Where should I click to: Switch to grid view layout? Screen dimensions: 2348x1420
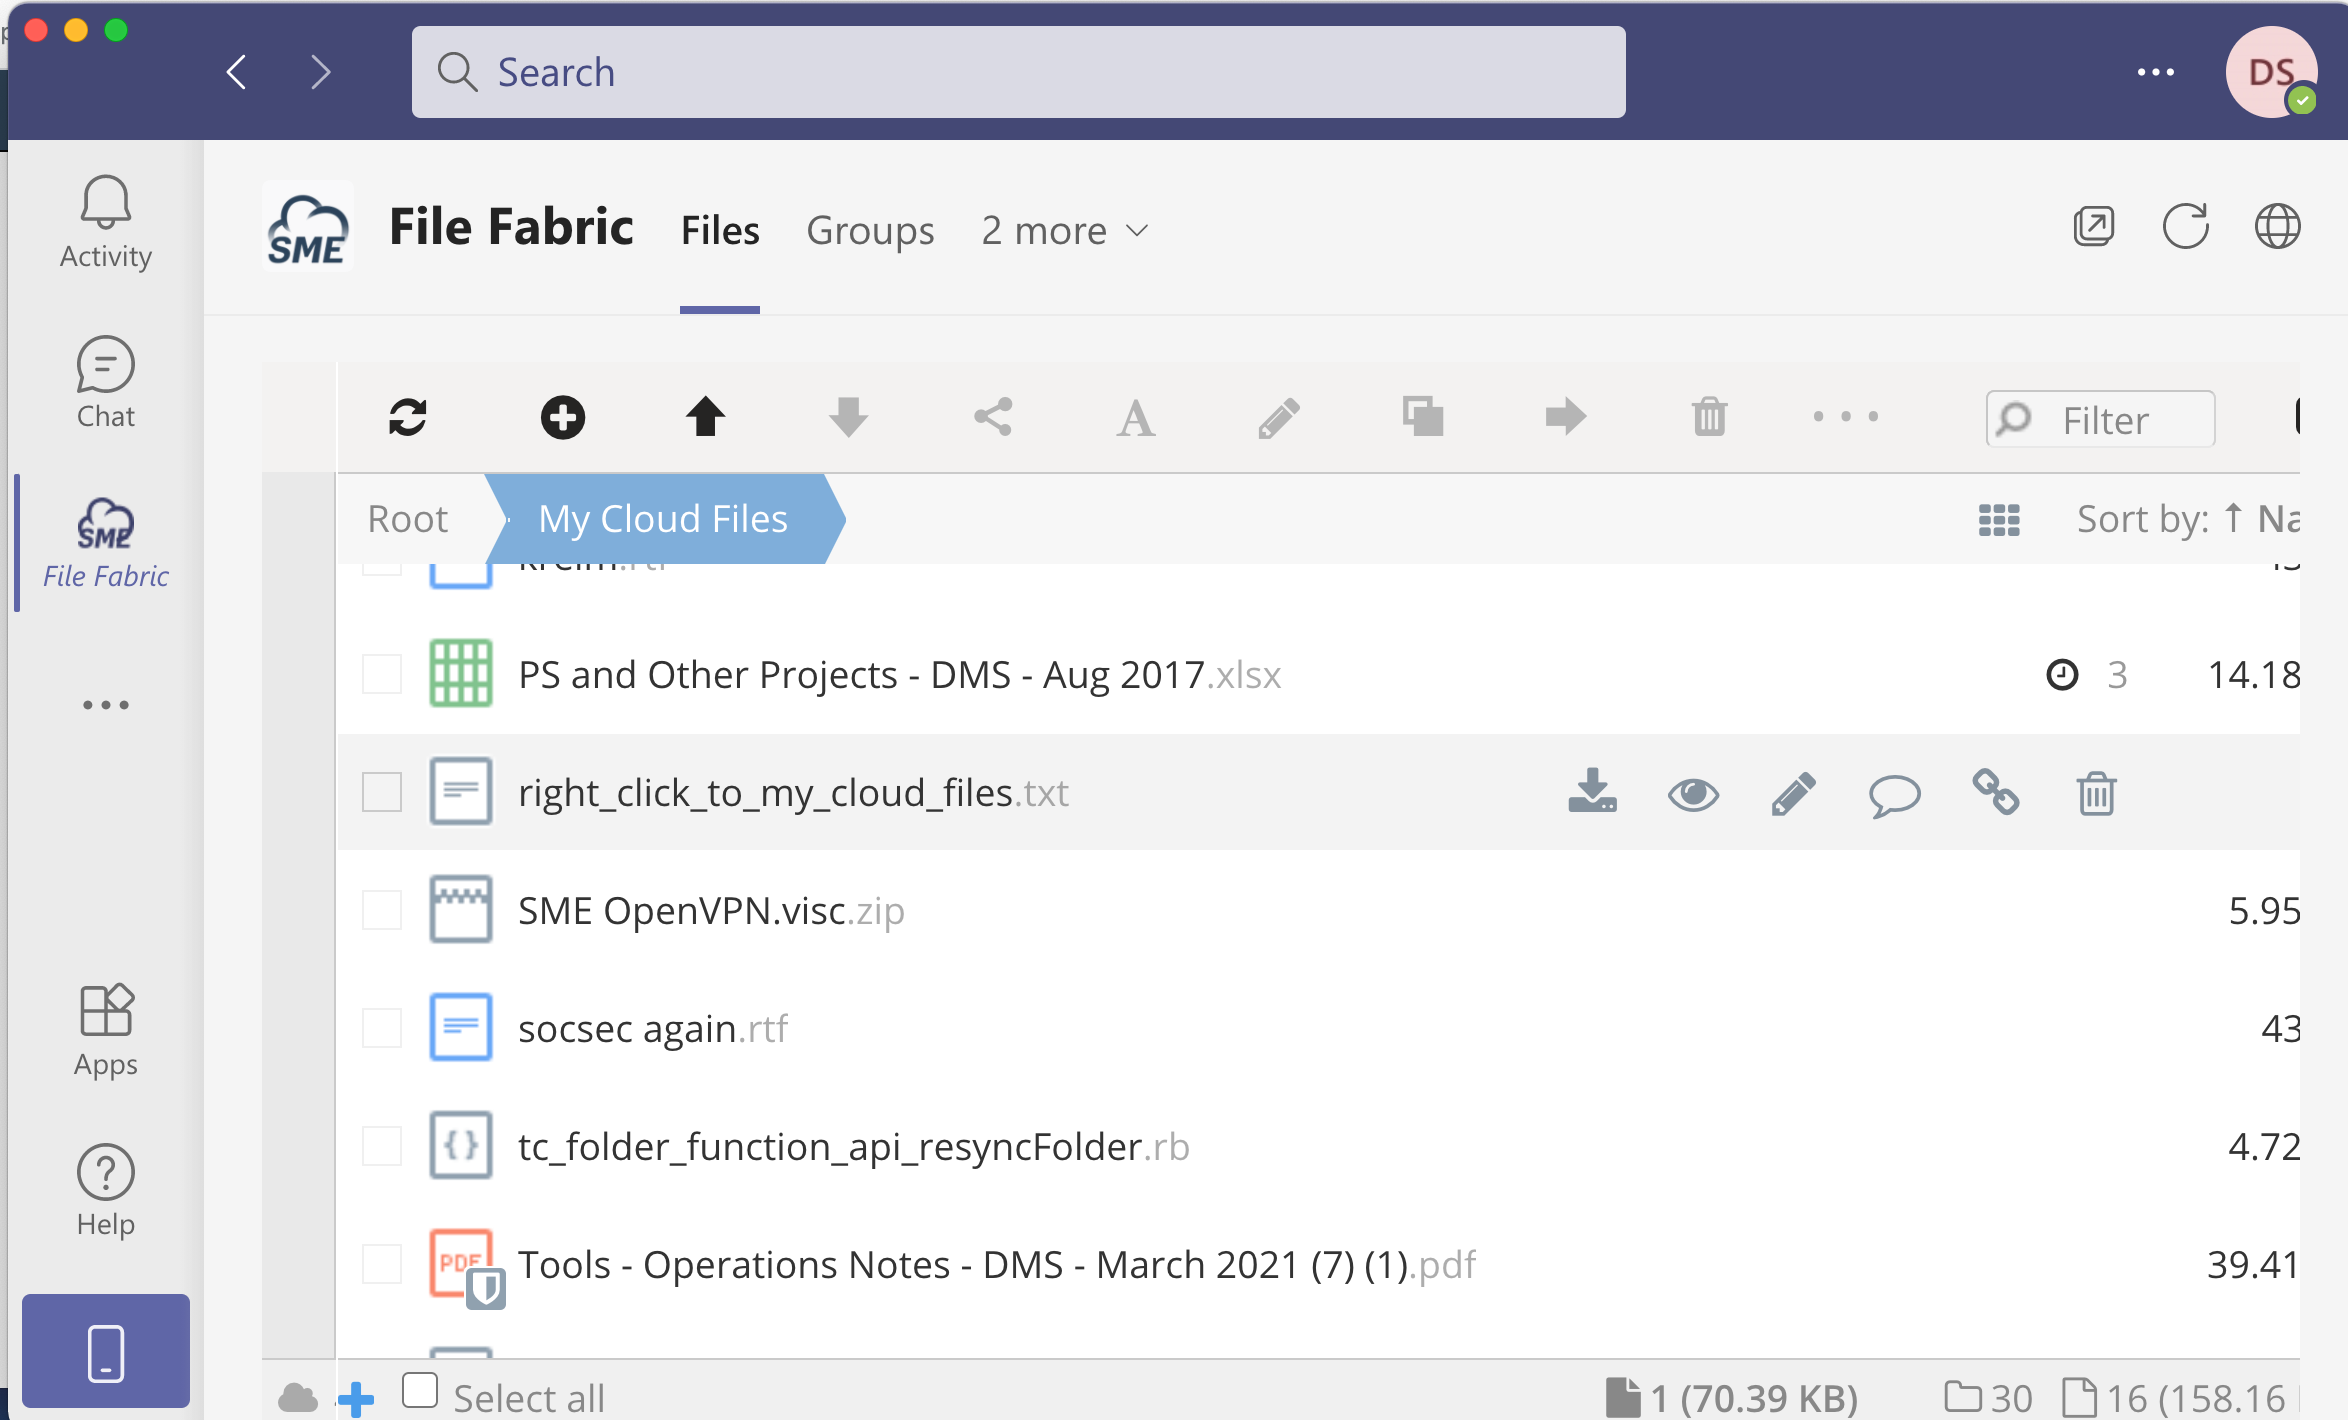1999,520
